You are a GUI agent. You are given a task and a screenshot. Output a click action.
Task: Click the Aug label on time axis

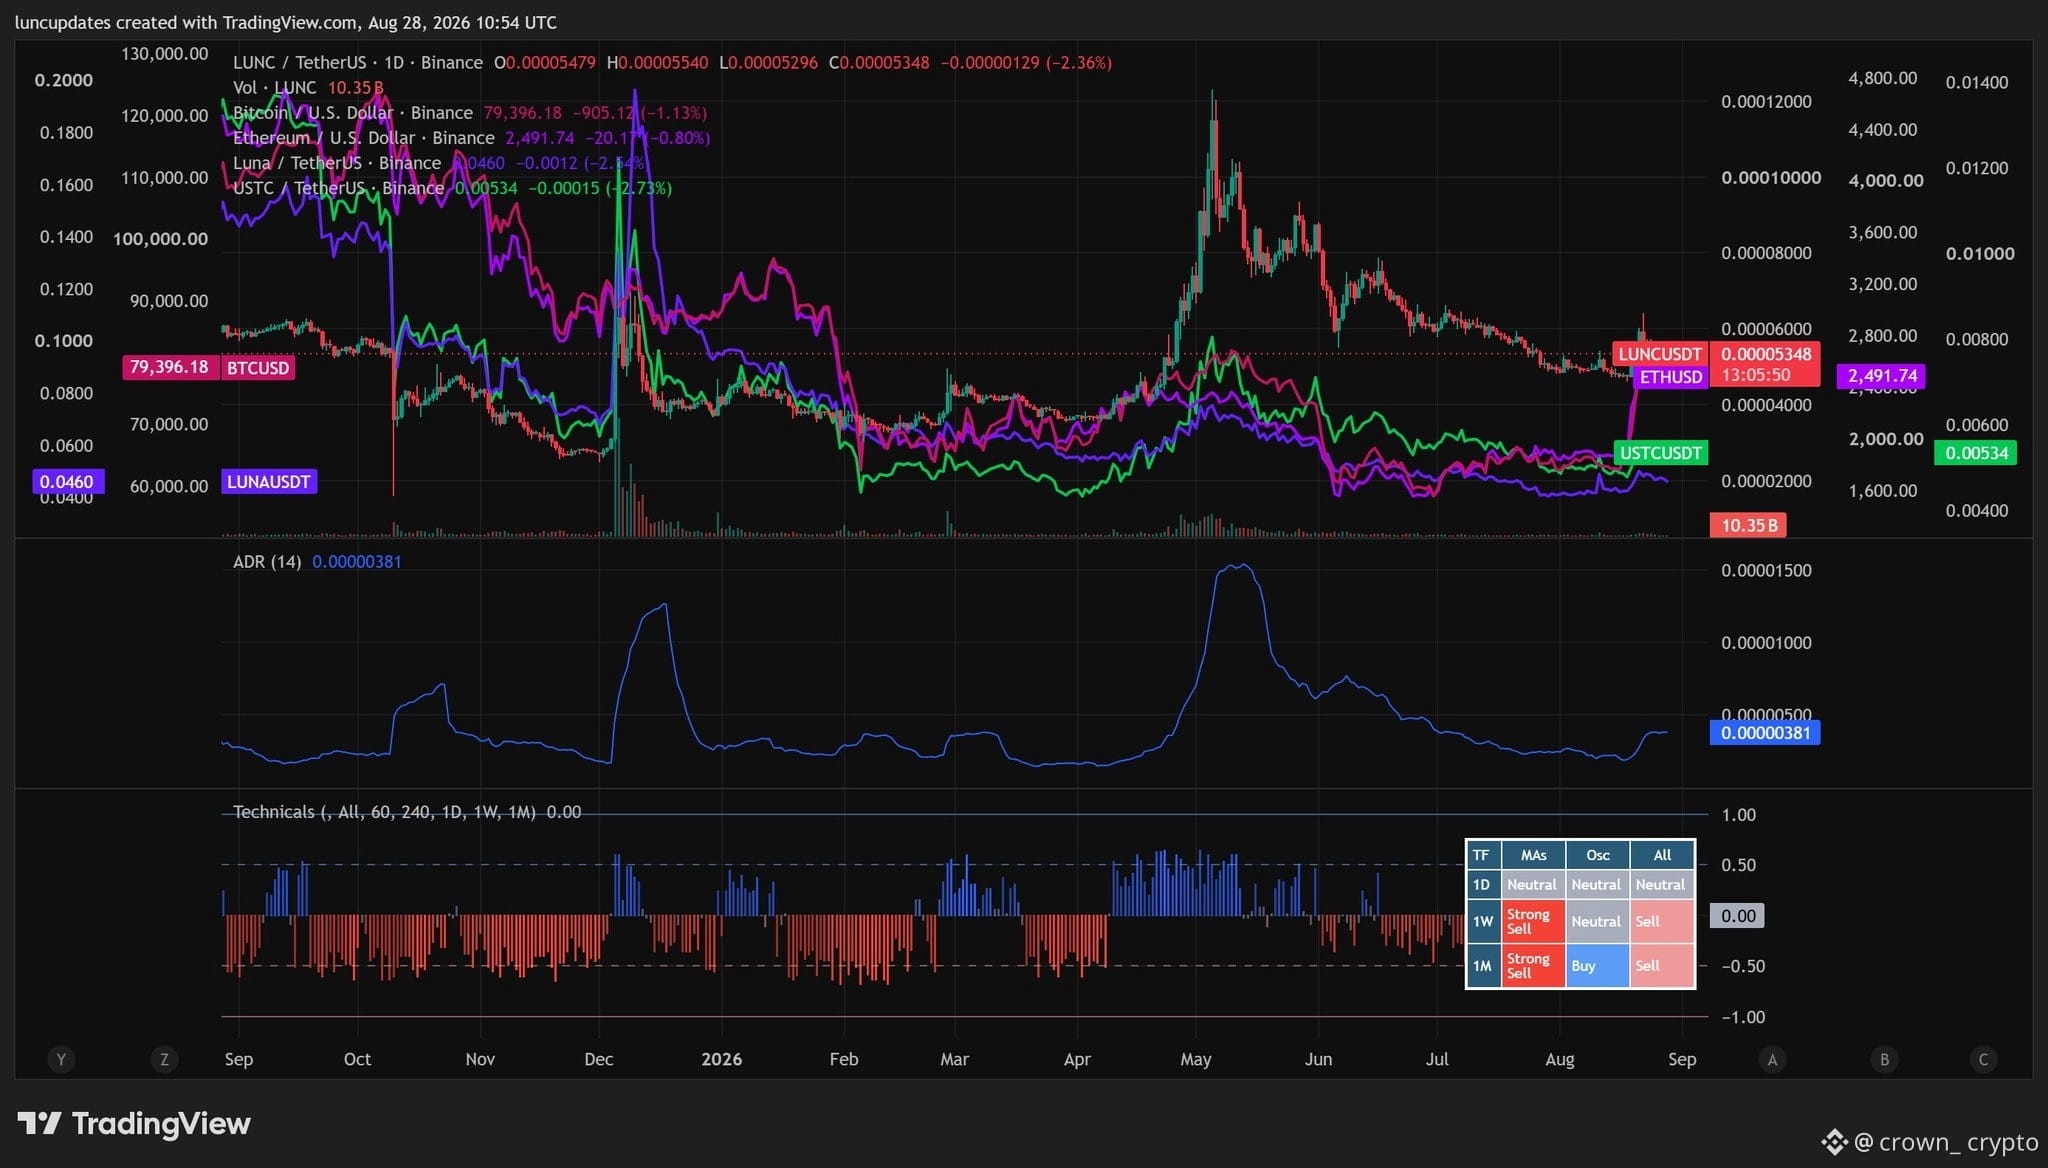point(1560,1059)
